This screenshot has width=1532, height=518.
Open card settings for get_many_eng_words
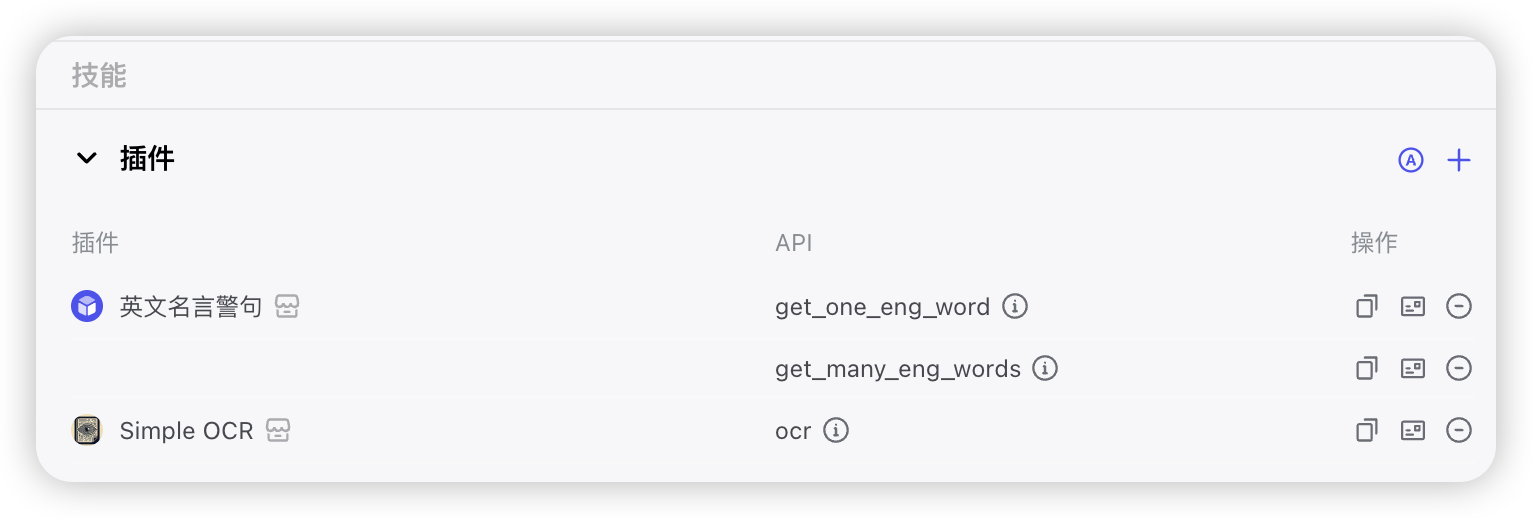pos(1413,368)
